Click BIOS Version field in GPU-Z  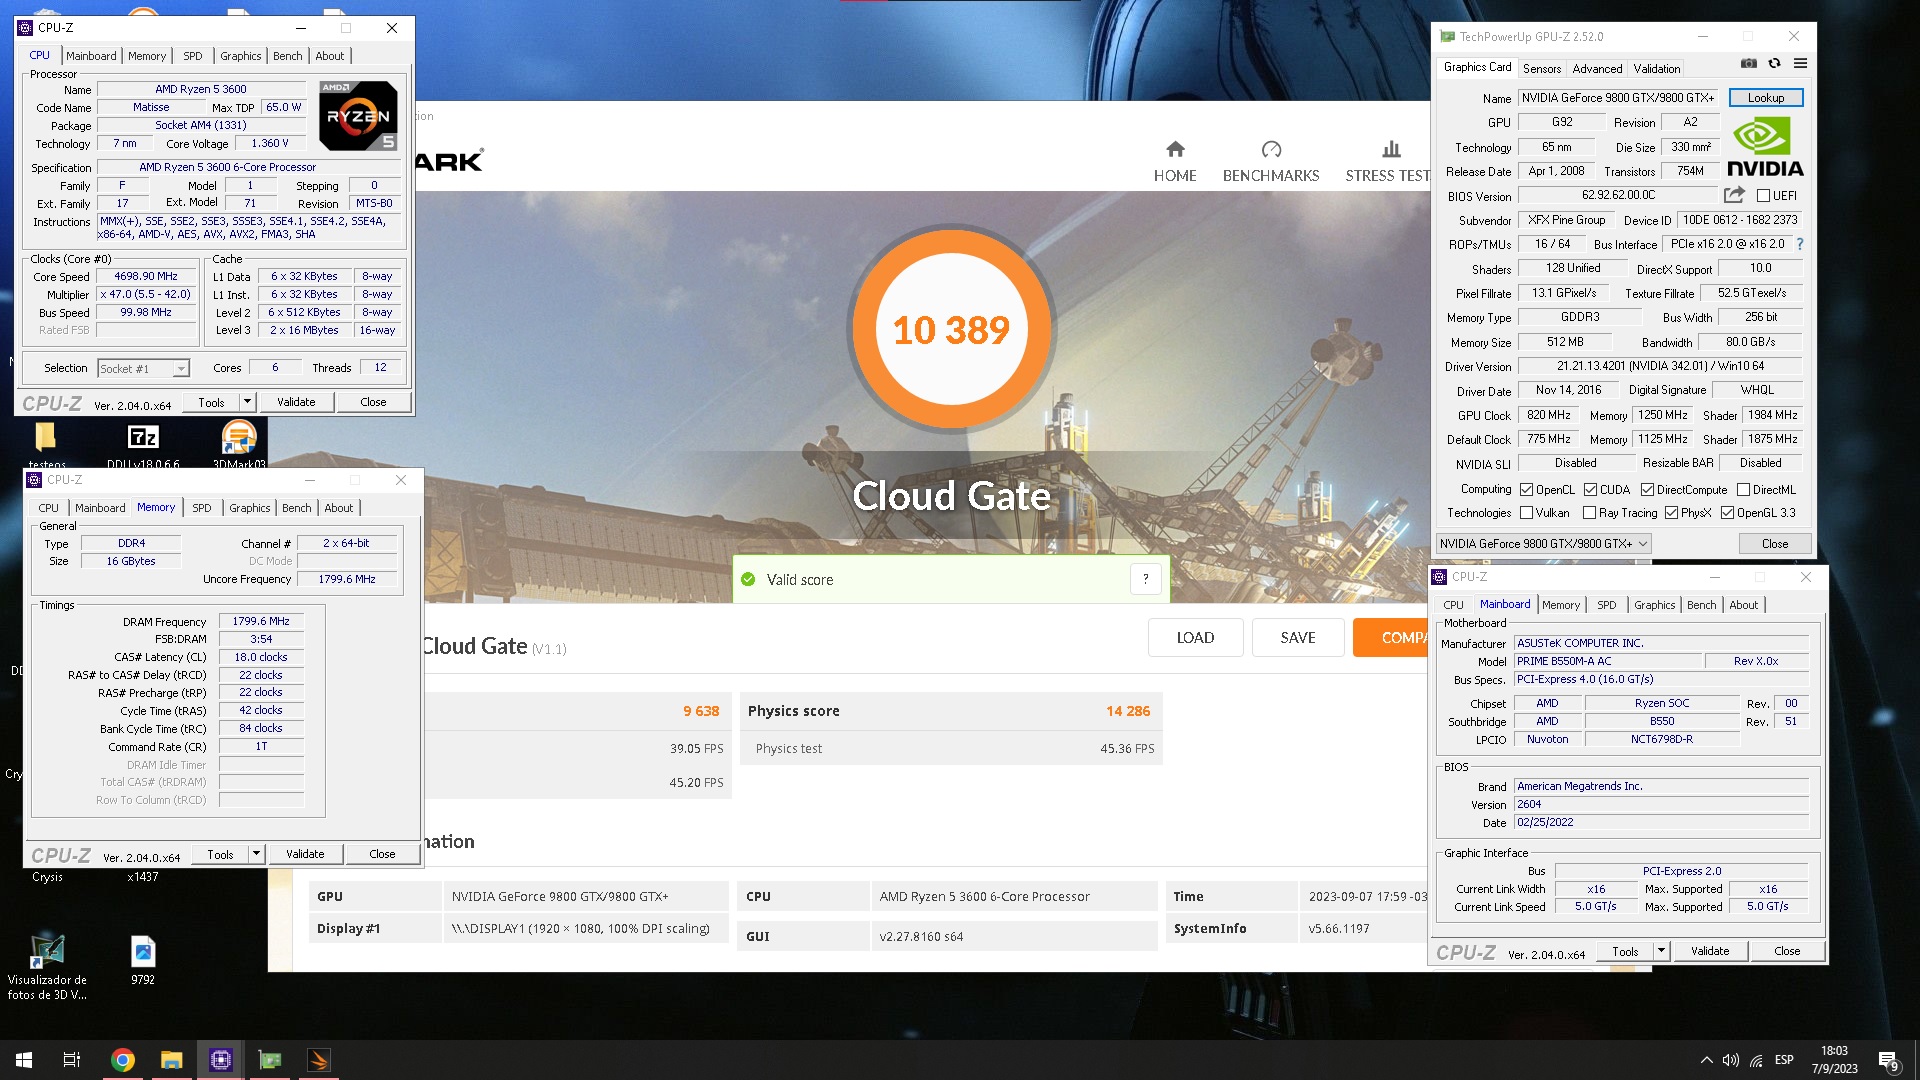(1618, 195)
